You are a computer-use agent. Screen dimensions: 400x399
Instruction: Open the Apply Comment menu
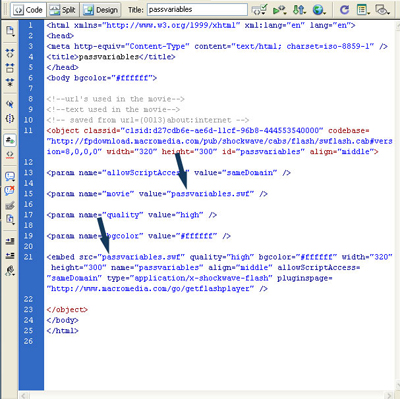(10, 176)
